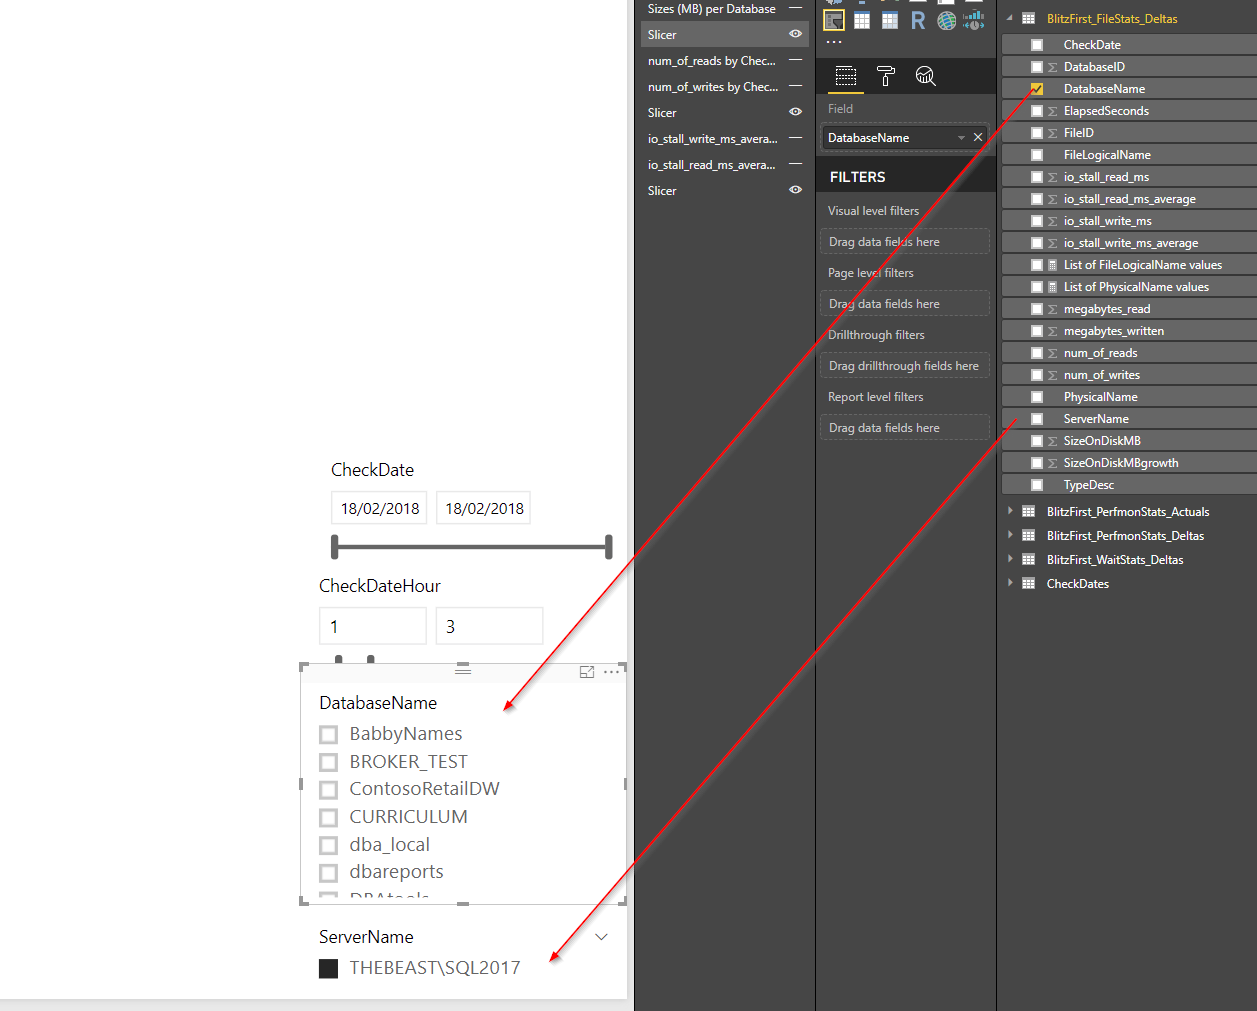Show hidden Sizes (MB) per Database visual
The height and width of the screenshot is (1011, 1257).
click(x=795, y=8)
